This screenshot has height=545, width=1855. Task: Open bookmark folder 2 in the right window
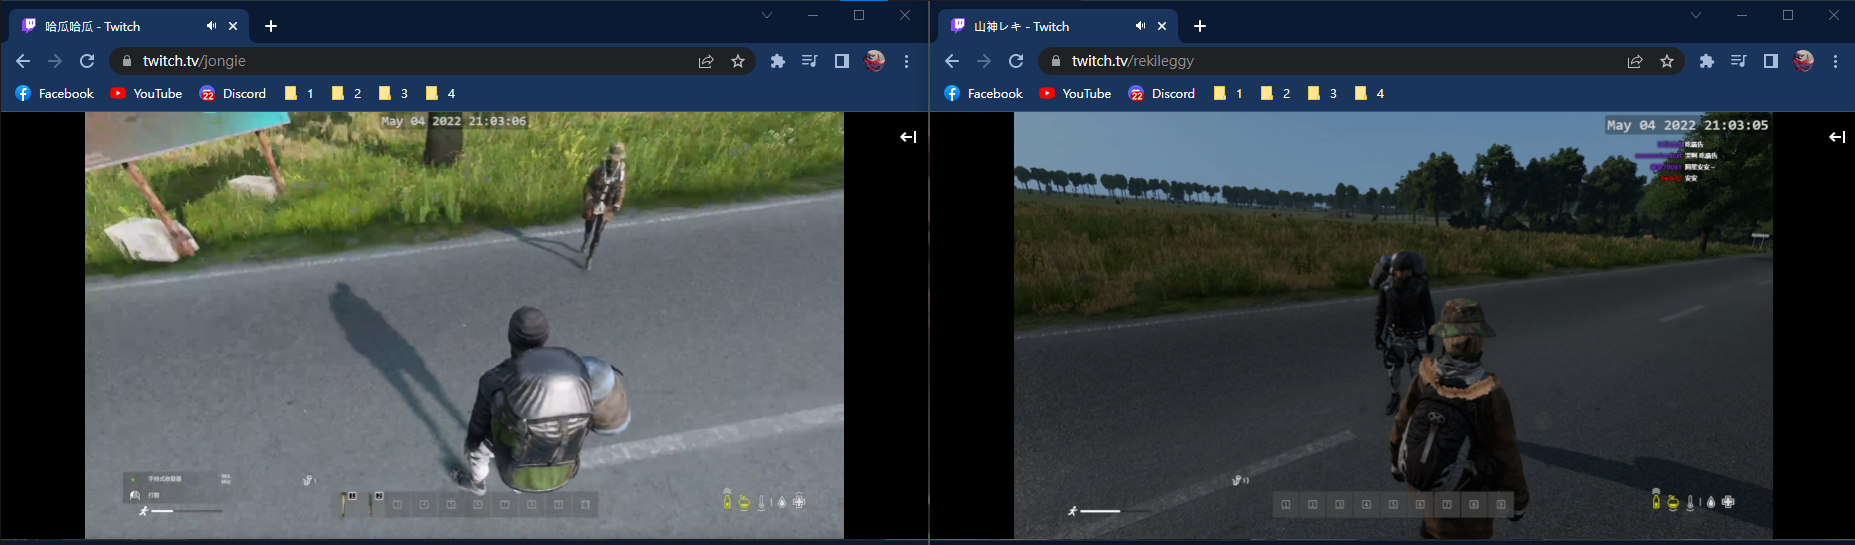pyautogui.click(x=1275, y=93)
